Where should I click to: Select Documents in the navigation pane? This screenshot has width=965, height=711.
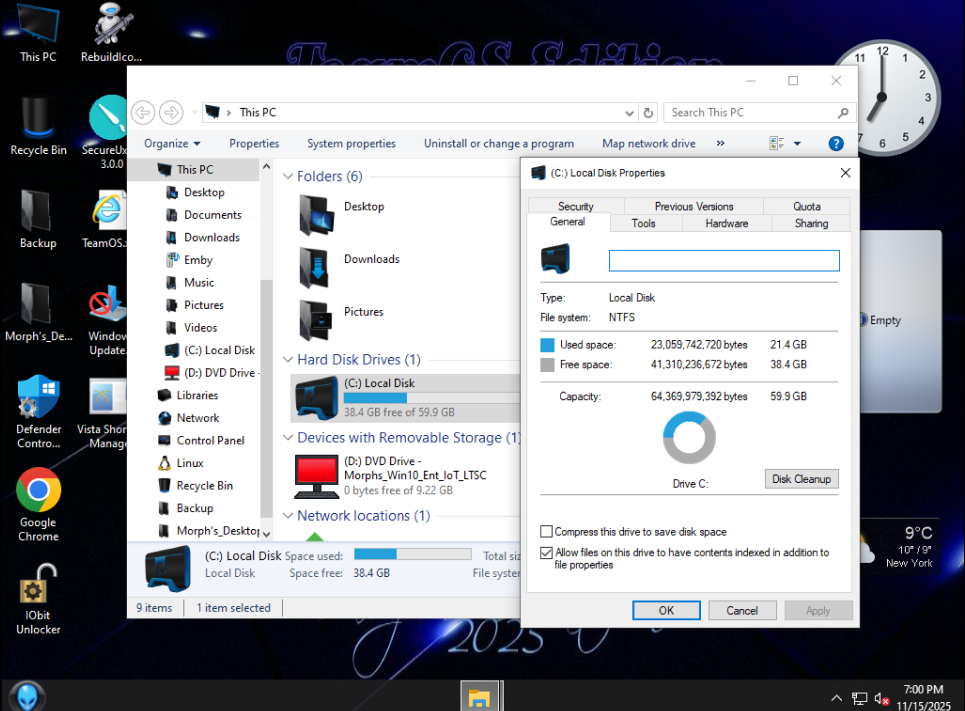click(212, 215)
